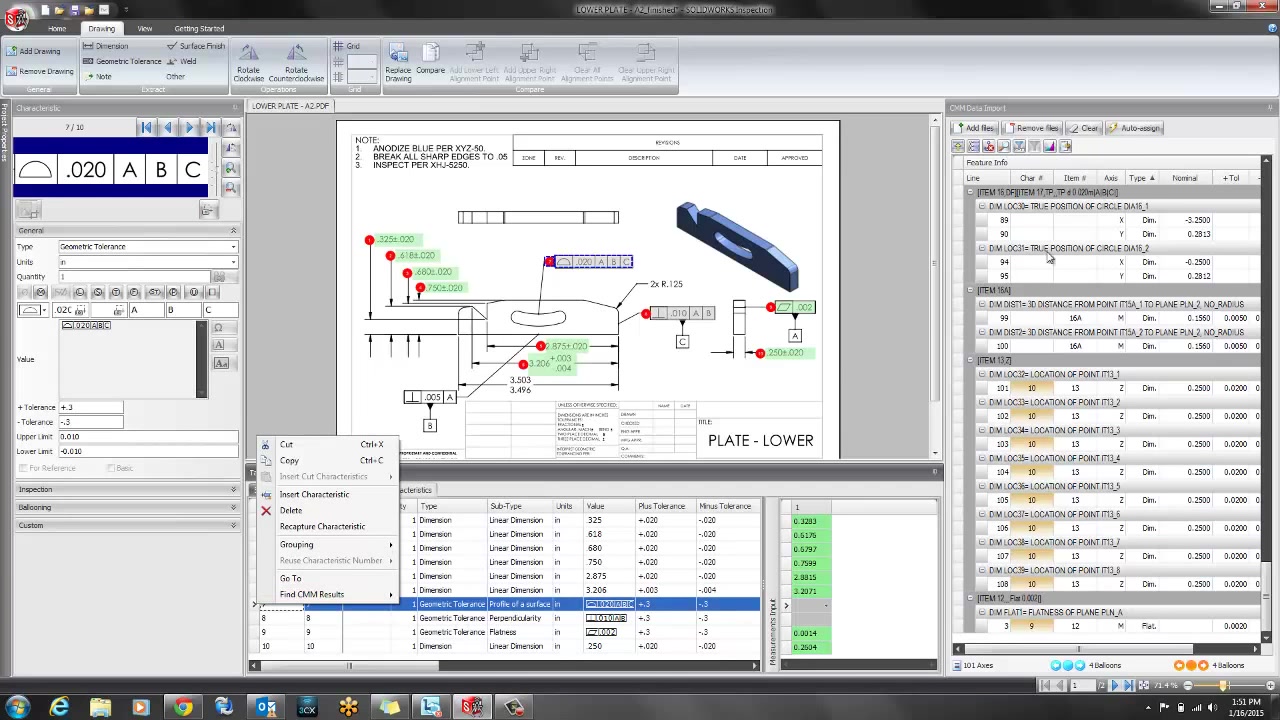This screenshot has height=720, width=1280.
Task: Click the Replace Drawing tool
Action: [398, 62]
